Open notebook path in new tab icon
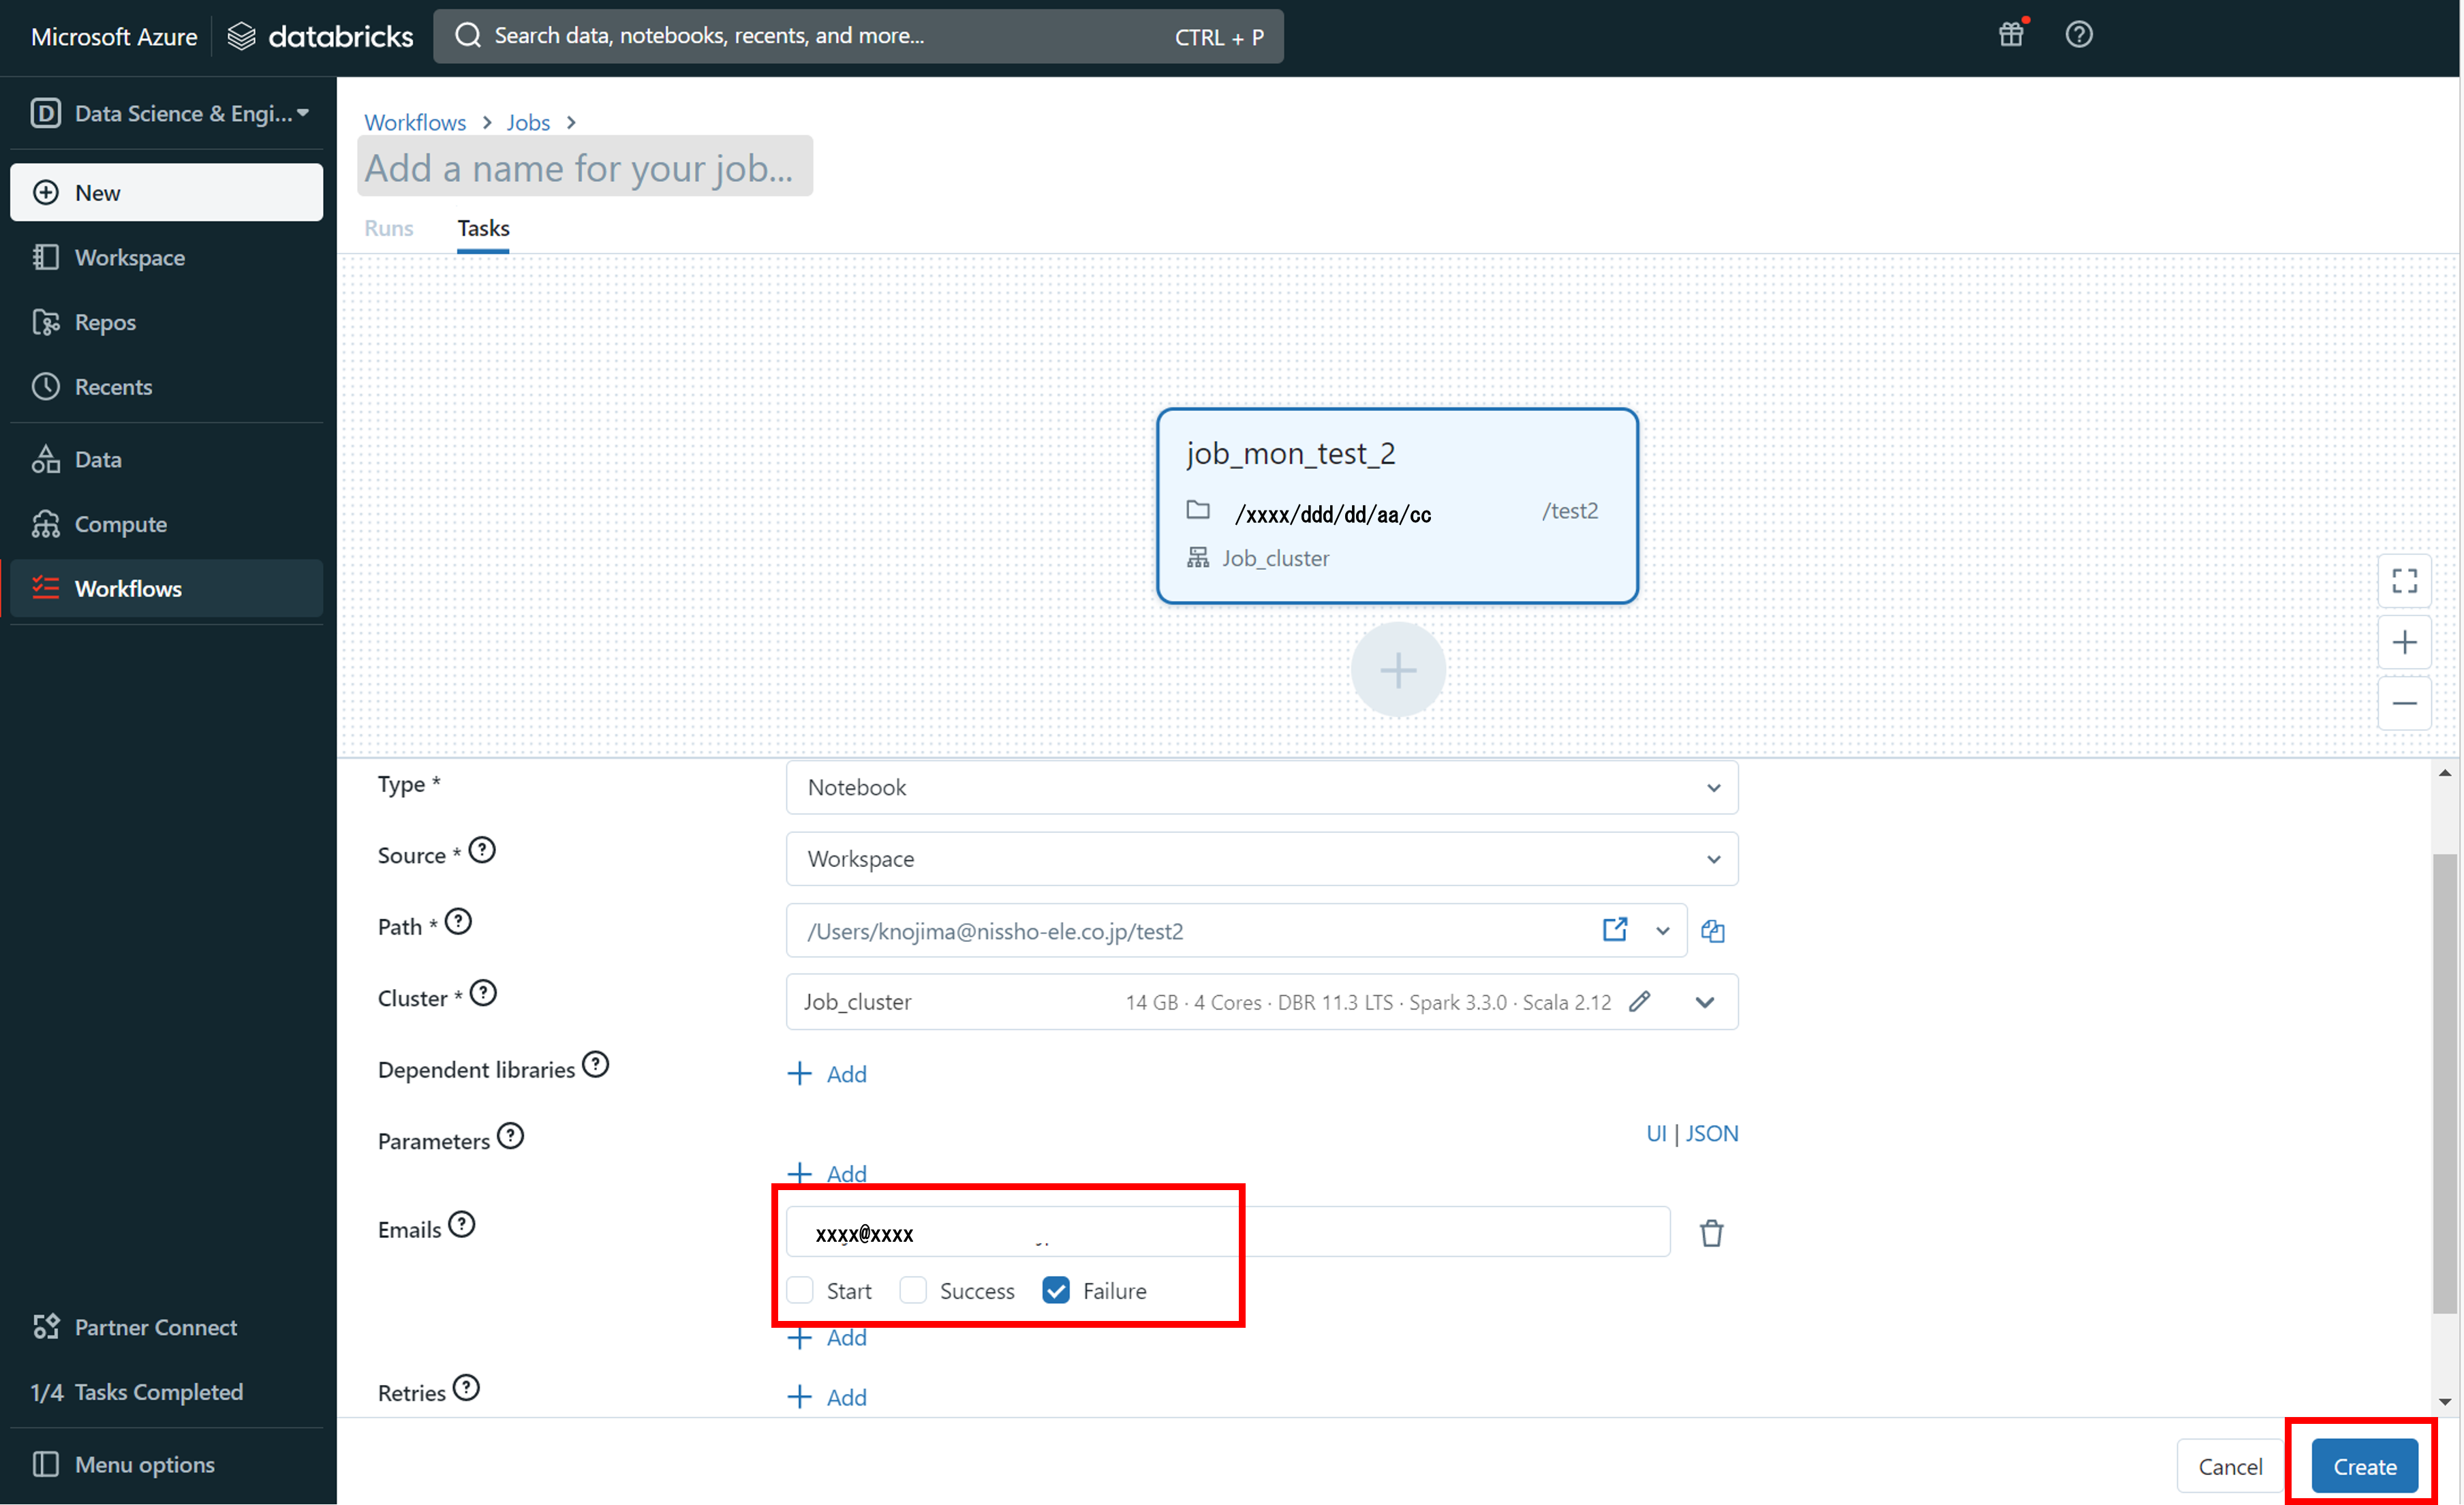The height and width of the screenshot is (1505, 2464). [x=1614, y=930]
